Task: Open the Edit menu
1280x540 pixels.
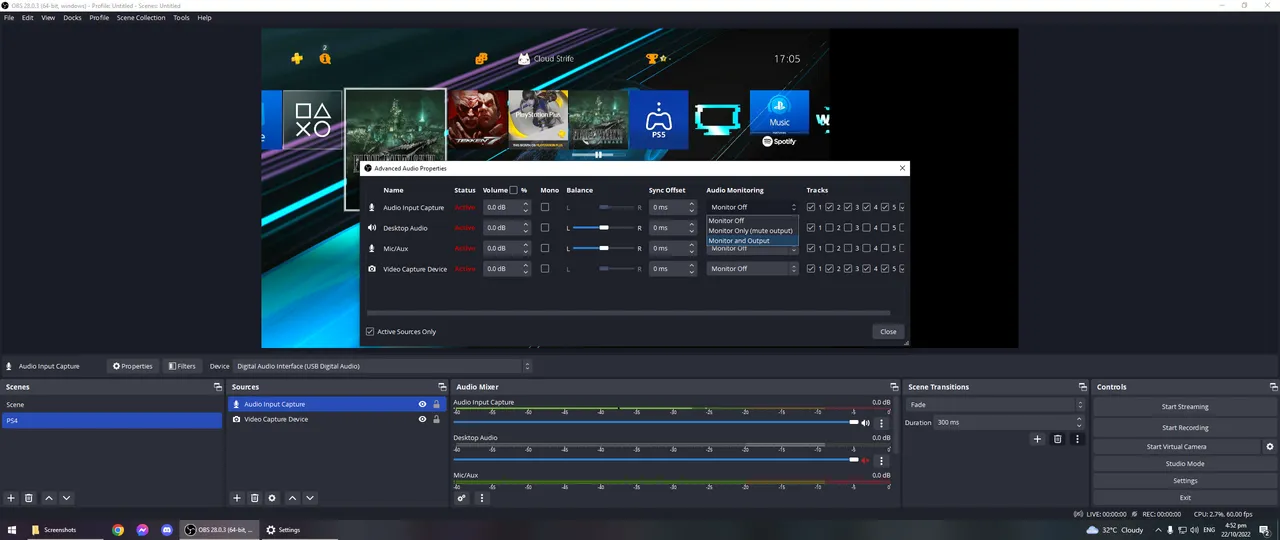Action: (27, 18)
